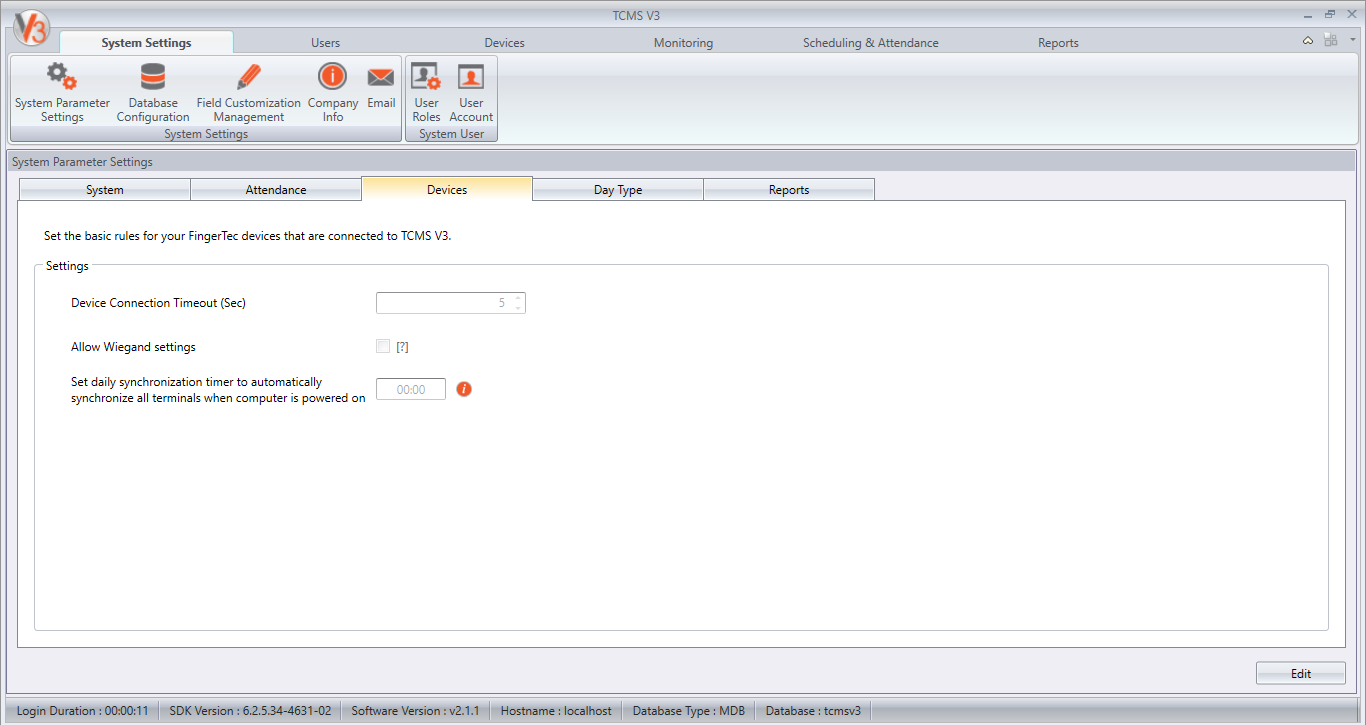Click the TCMS V3 application logo button
This screenshot has height=725, width=1366.
31,26
